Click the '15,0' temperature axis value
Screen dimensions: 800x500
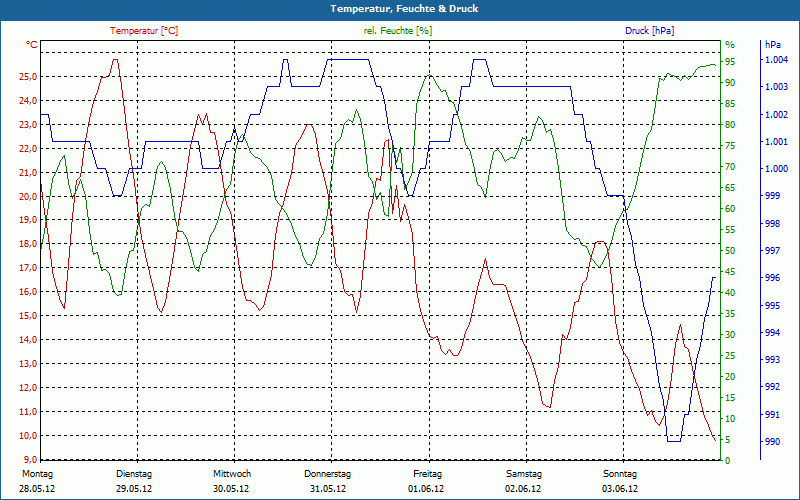point(28,316)
